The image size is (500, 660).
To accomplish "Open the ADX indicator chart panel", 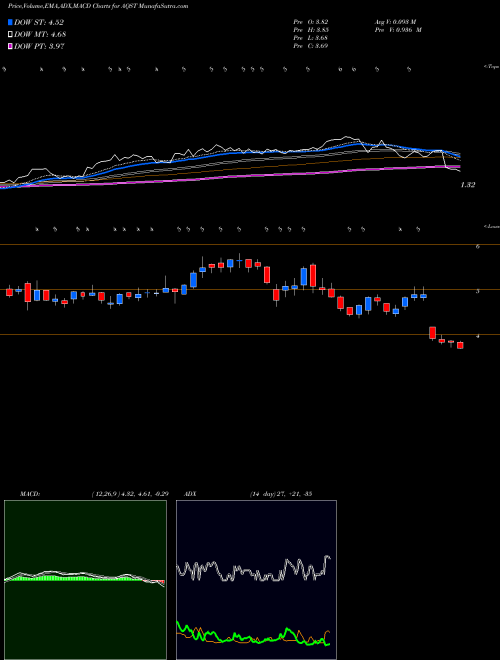I will (256, 580).
